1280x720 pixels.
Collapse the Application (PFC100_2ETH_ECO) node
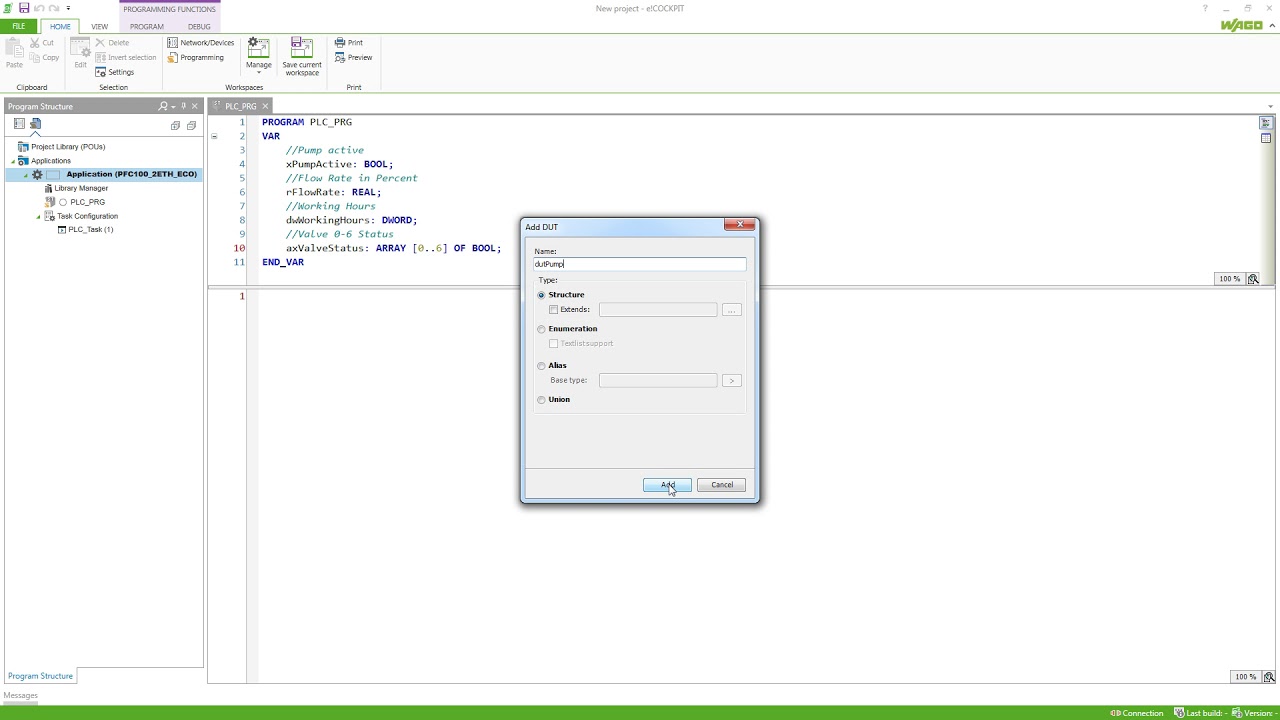[27, 175]
